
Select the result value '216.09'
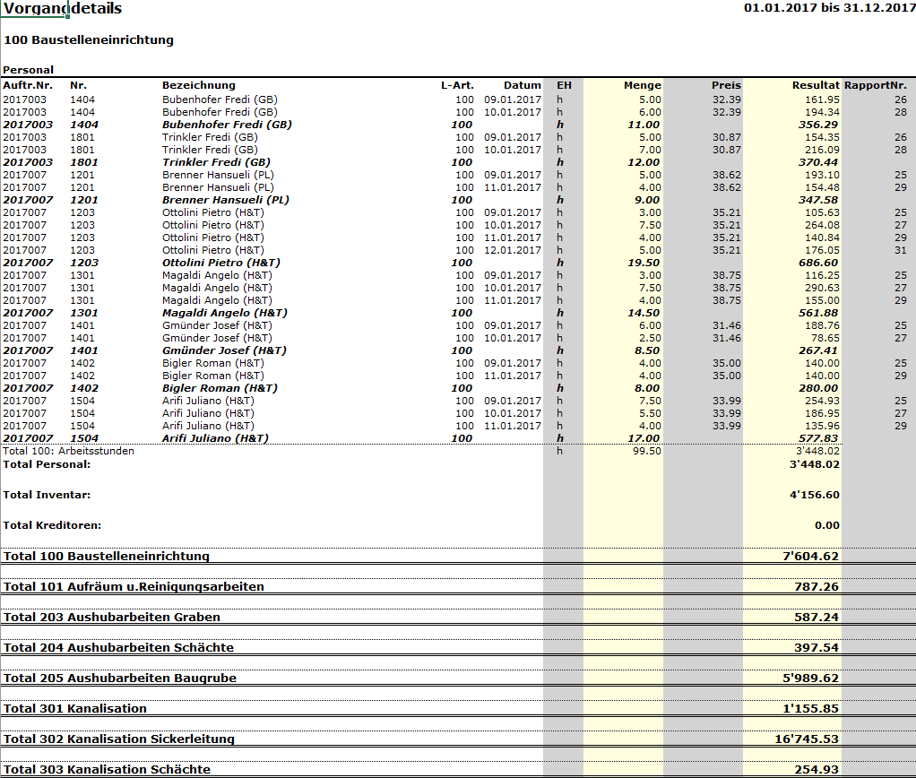point(822,150)
